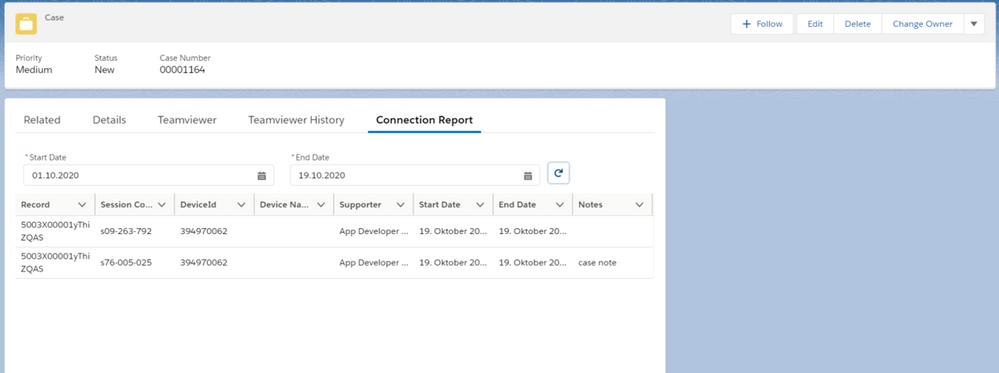Image resolution: width=999 pixels, height=373 pixels.
Task: Expand End Date column header menu
Action: 559,205
